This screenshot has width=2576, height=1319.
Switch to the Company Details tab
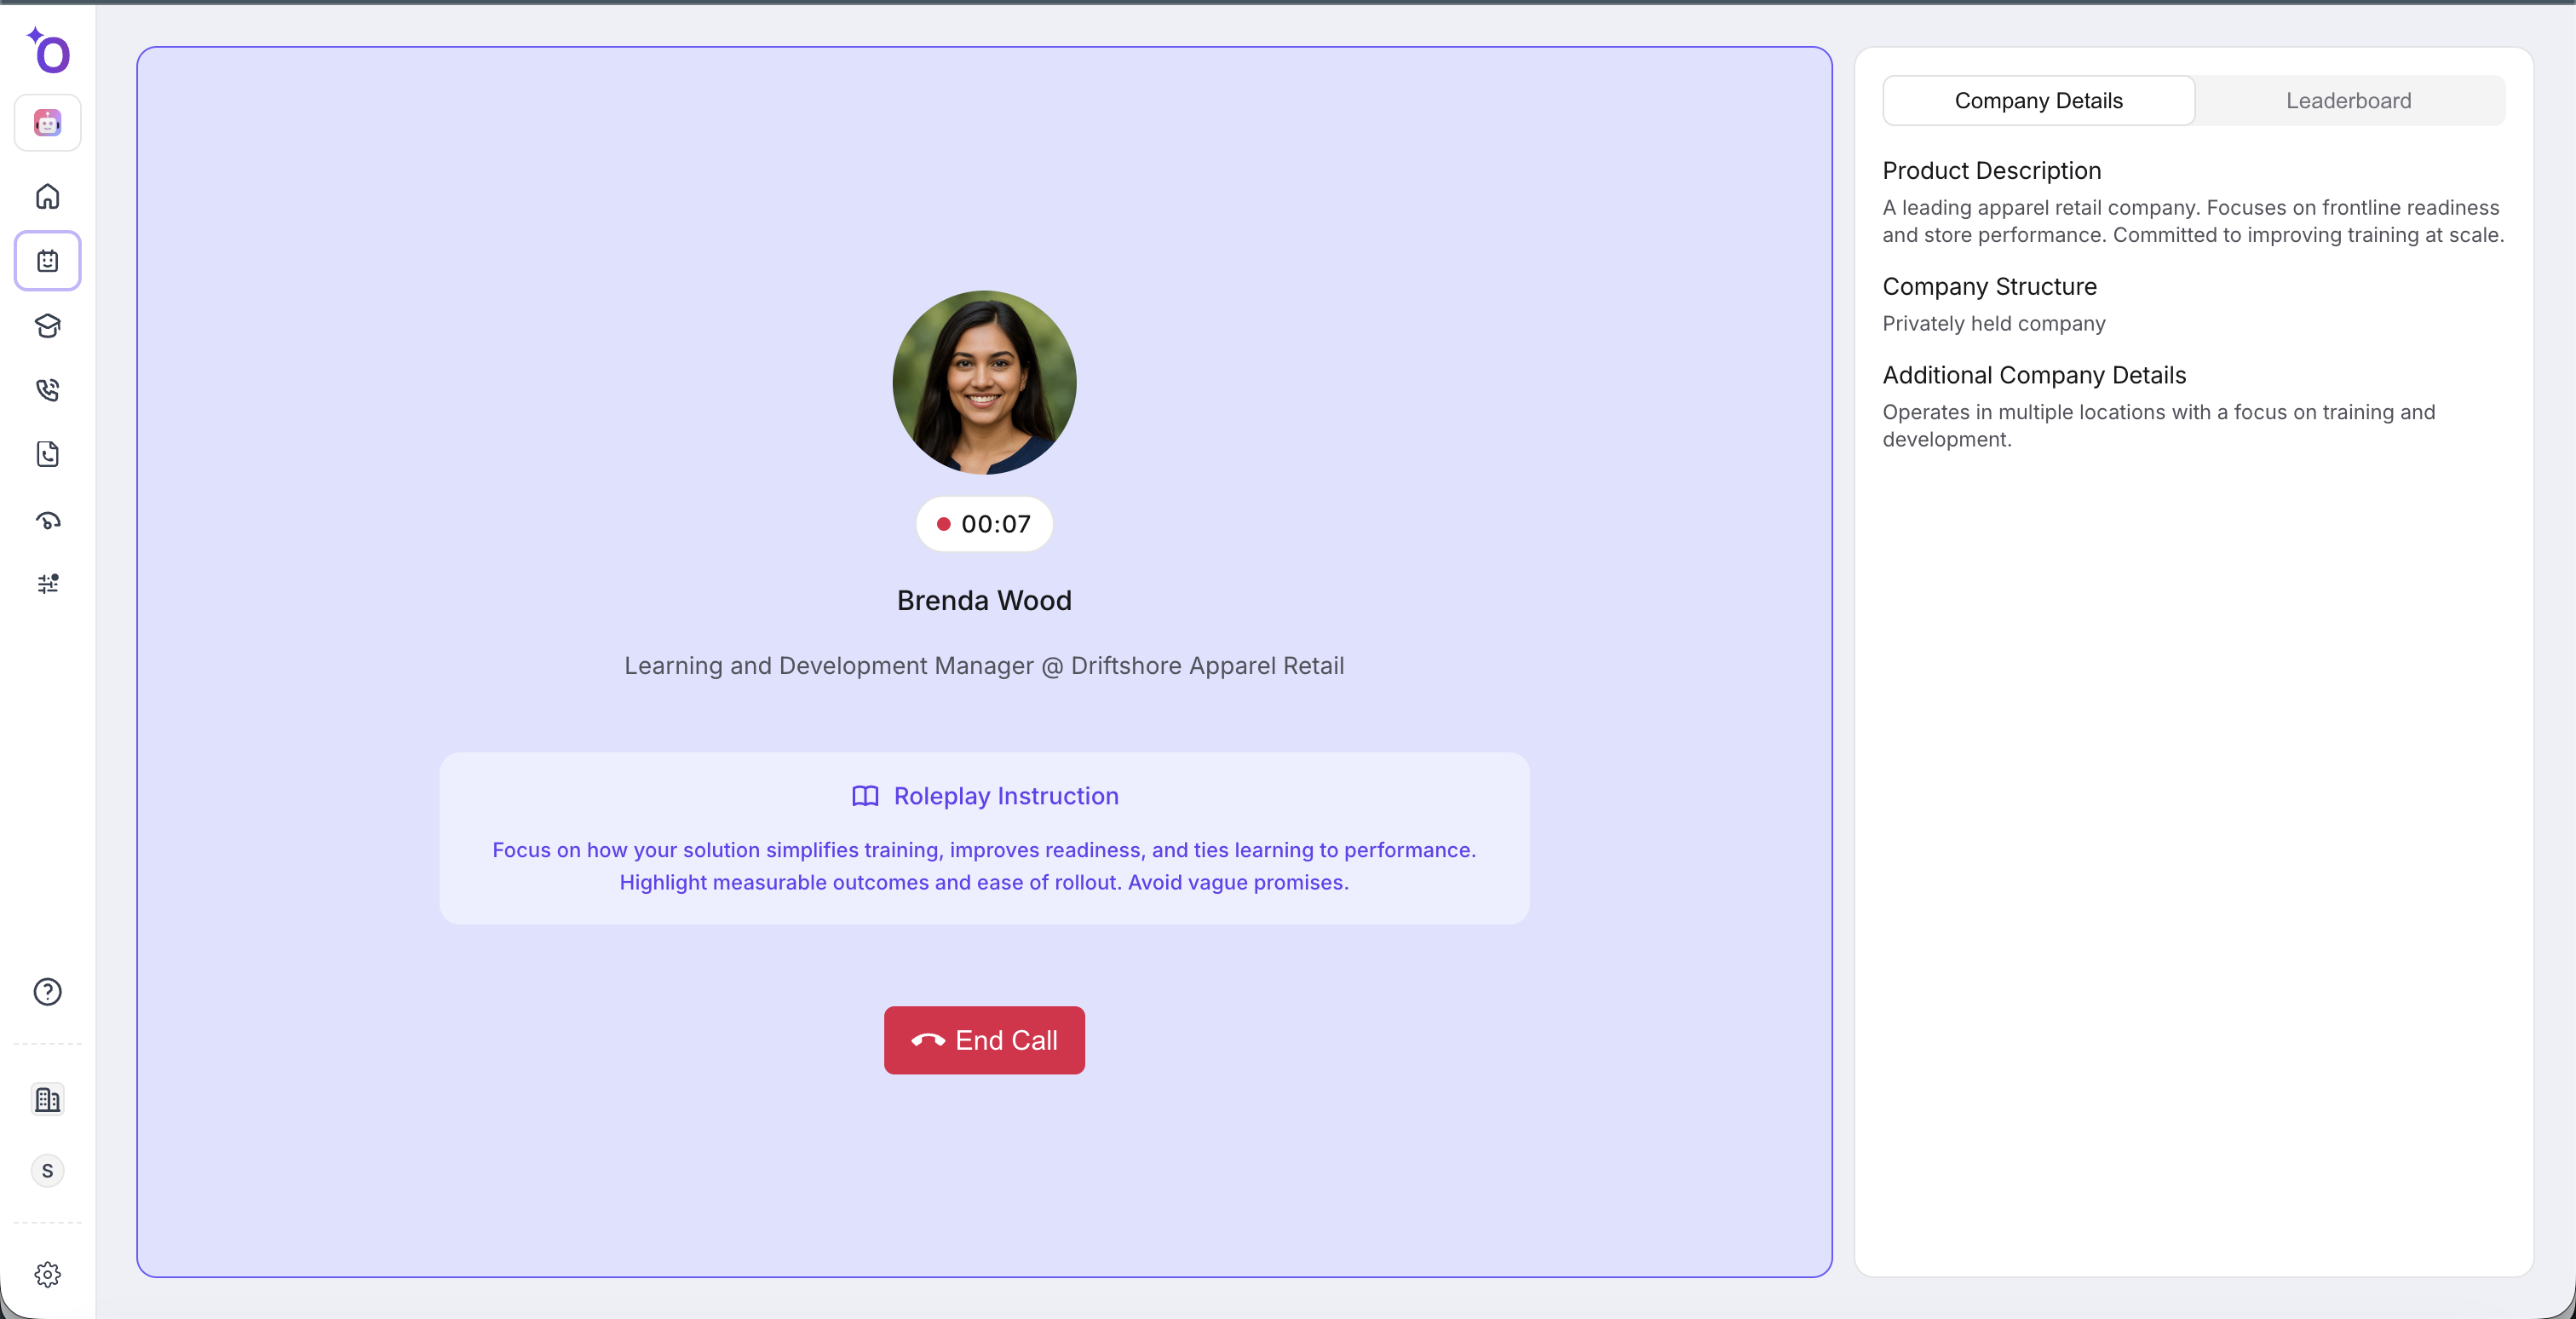coord(2038,101)
